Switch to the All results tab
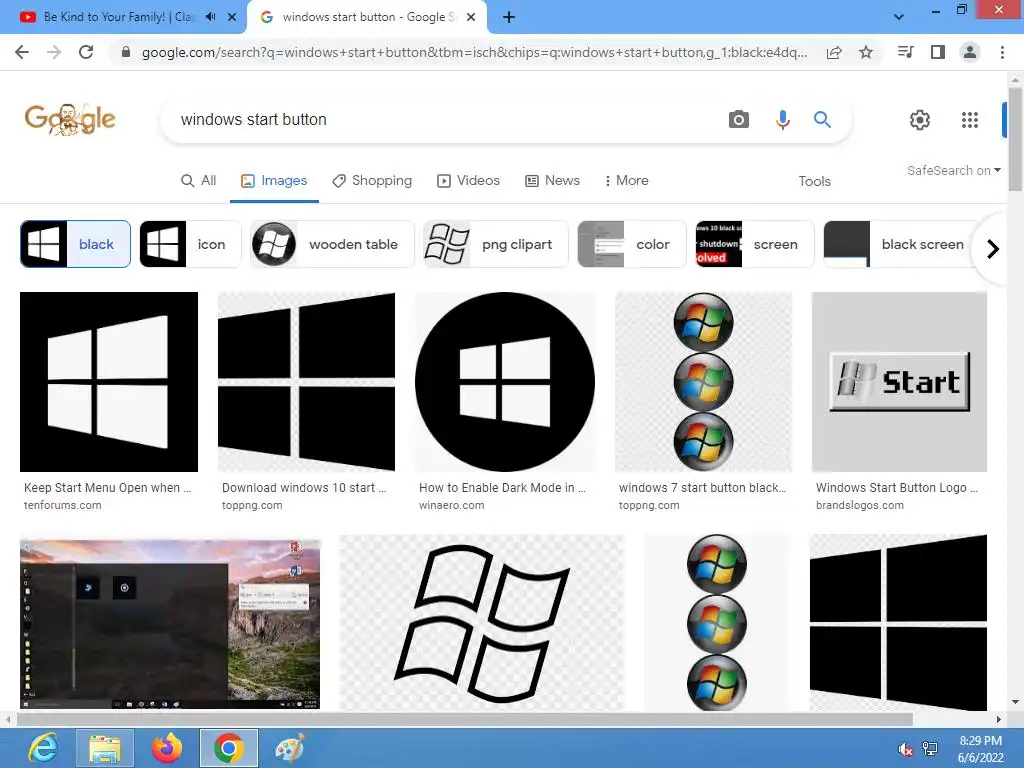 click(x=199, y=180)
